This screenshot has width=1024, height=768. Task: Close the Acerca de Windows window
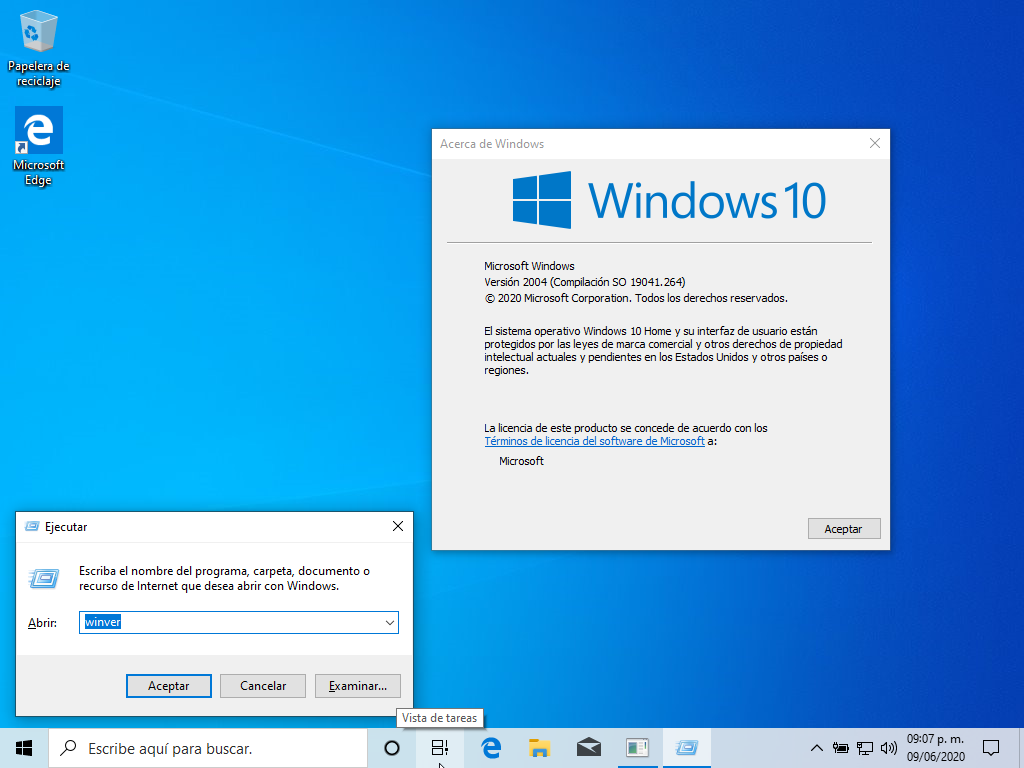pos(875,144)
